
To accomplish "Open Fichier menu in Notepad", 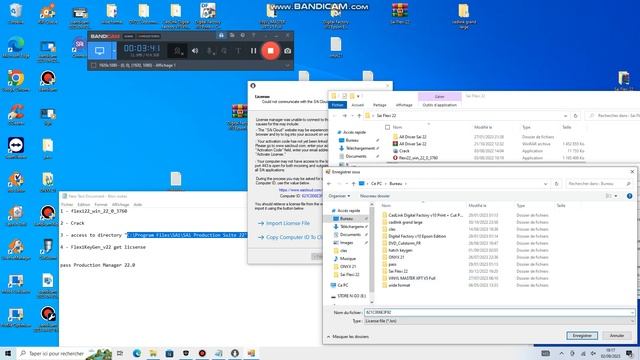I will click(x=67, y=204).
